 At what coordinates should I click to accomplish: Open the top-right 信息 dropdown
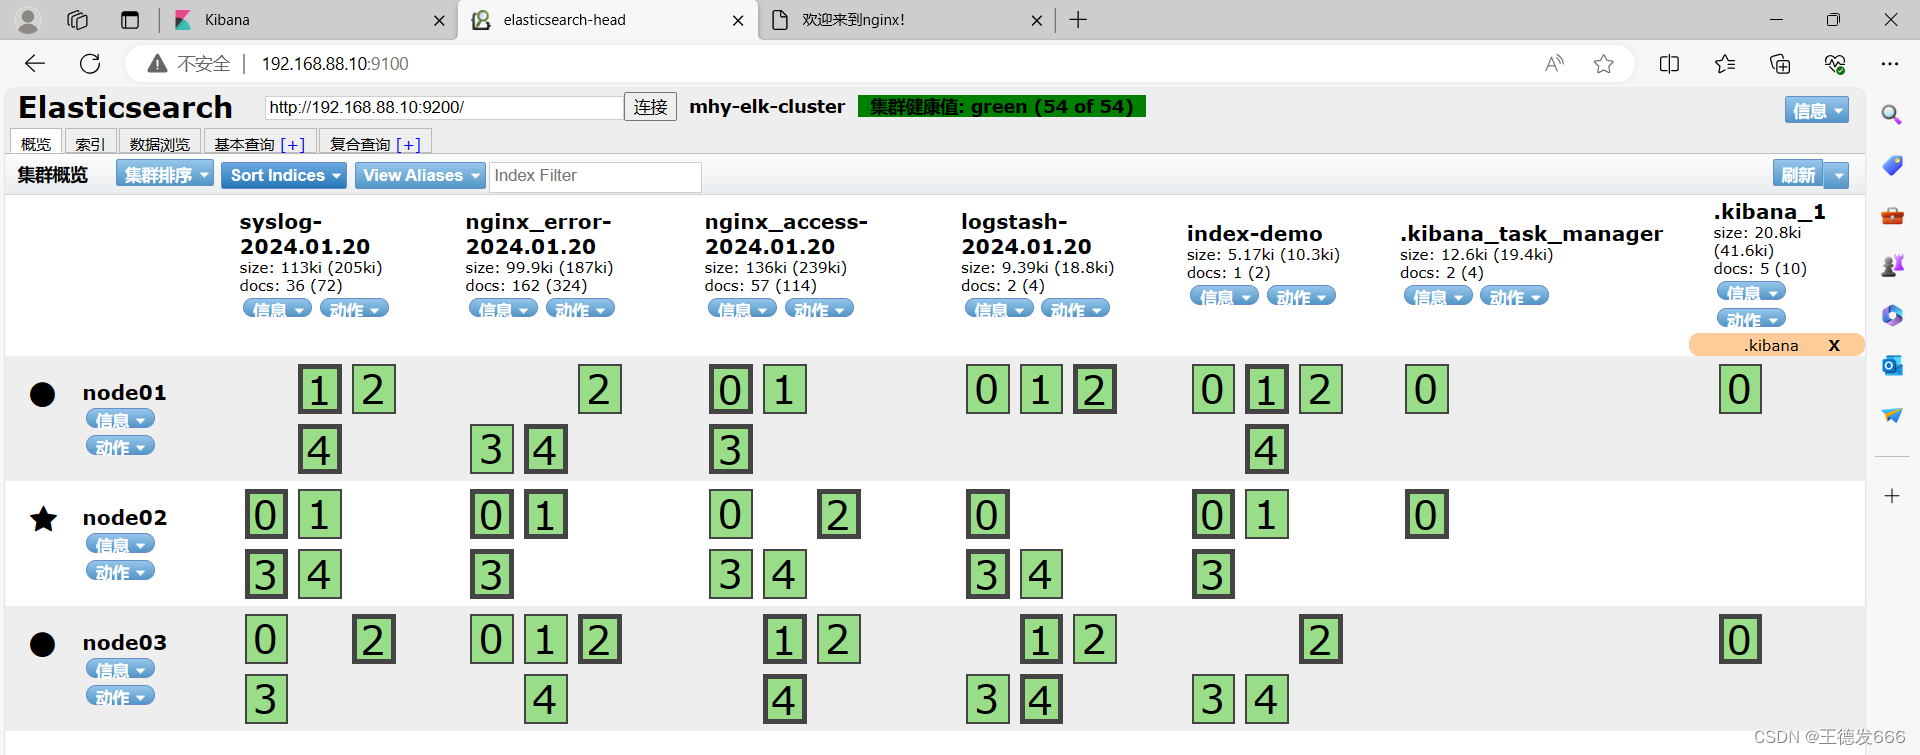tap(1816, 110)
